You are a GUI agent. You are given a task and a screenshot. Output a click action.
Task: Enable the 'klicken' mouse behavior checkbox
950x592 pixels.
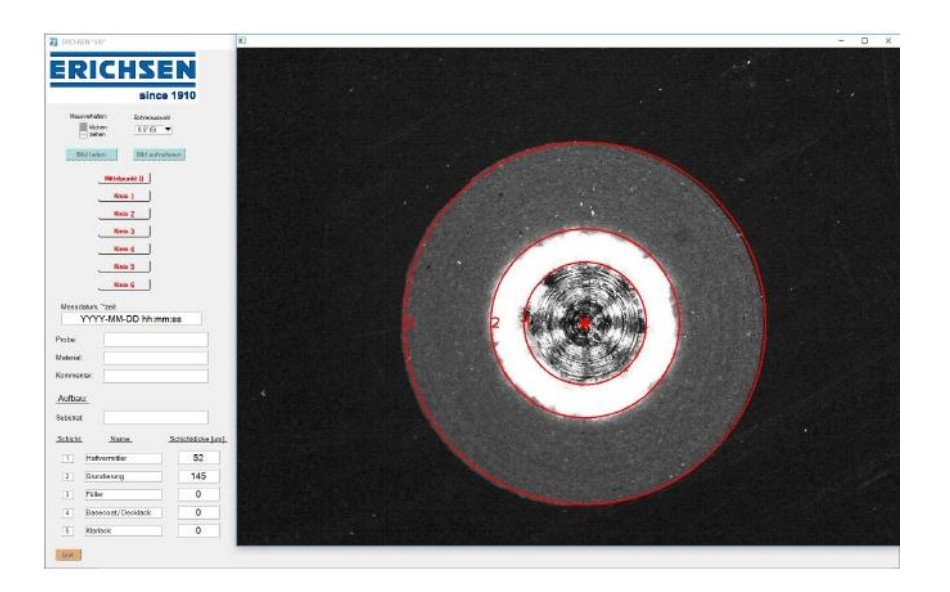coord(84,127)
